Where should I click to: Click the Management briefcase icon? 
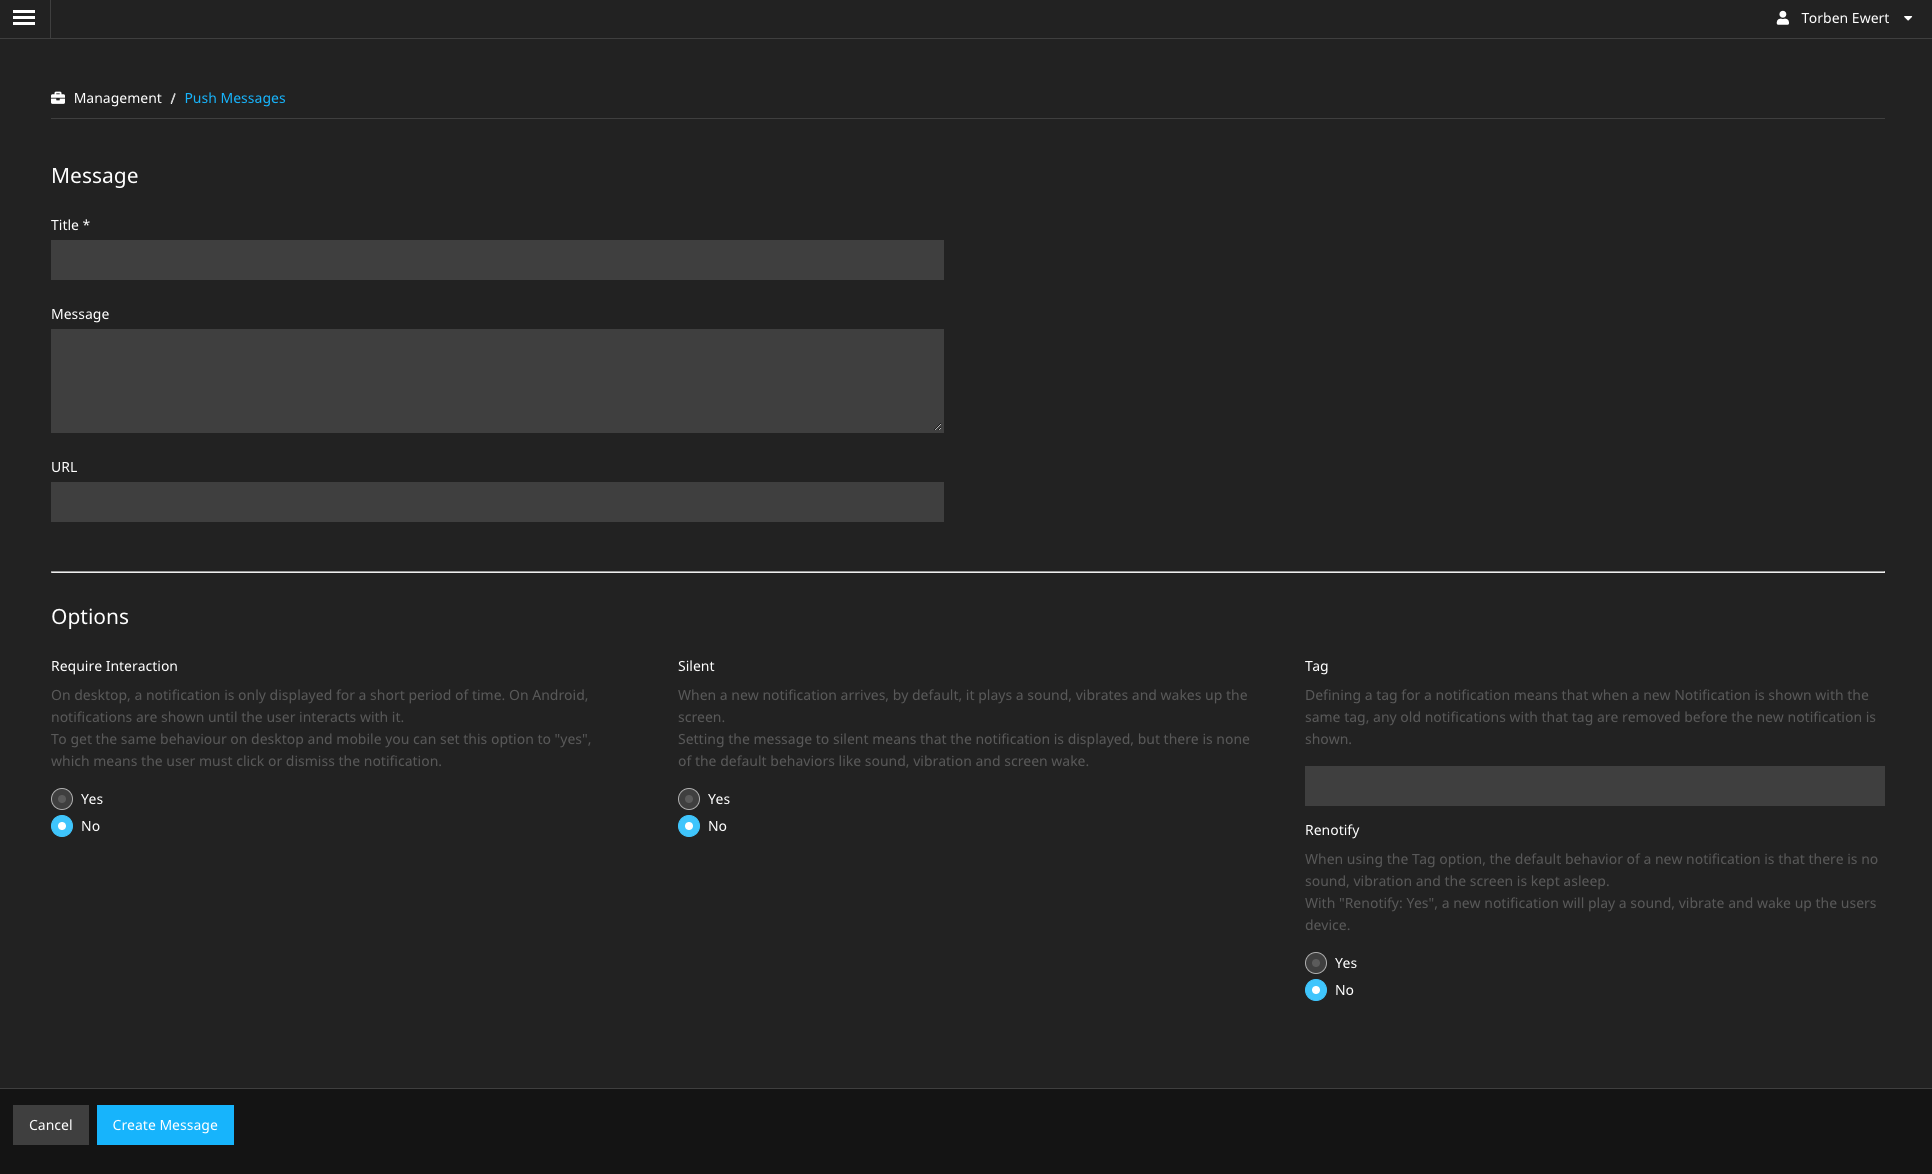58,98
